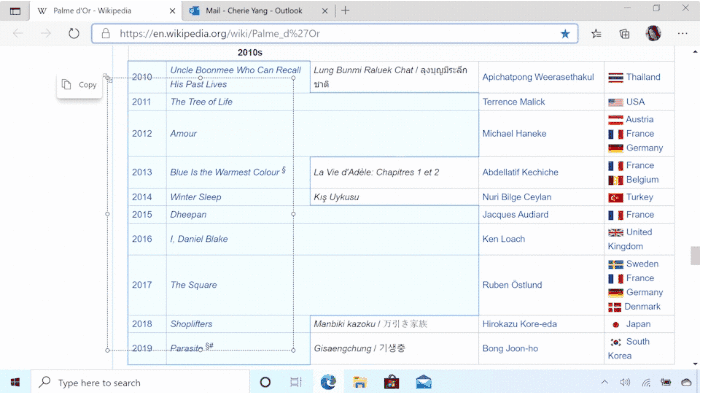703x393 pixels.
Task: Open the Settings and more menu
Action: click(x=682, y=33)
